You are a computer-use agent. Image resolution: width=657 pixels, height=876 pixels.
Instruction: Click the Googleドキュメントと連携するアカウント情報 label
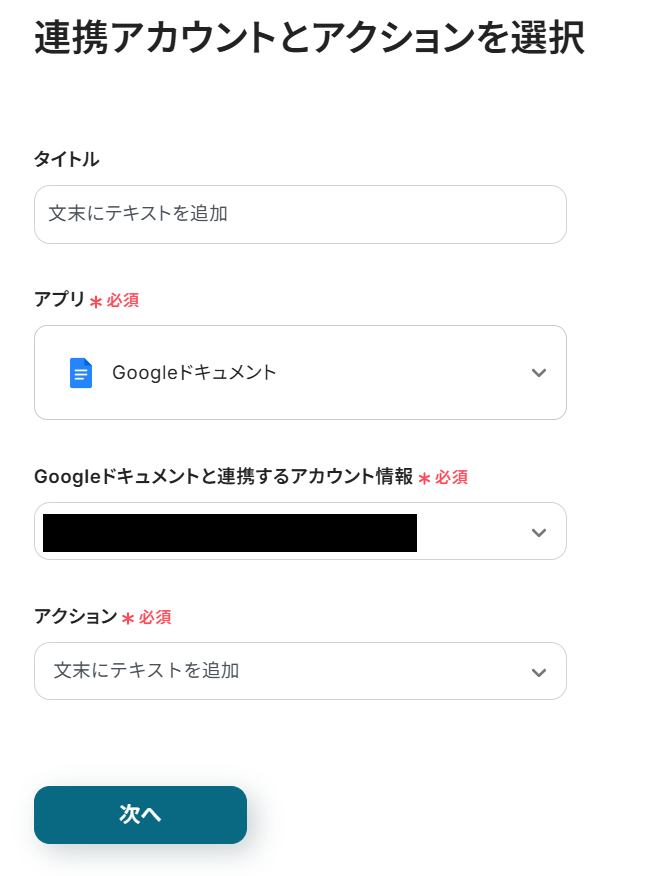point(223,477)
